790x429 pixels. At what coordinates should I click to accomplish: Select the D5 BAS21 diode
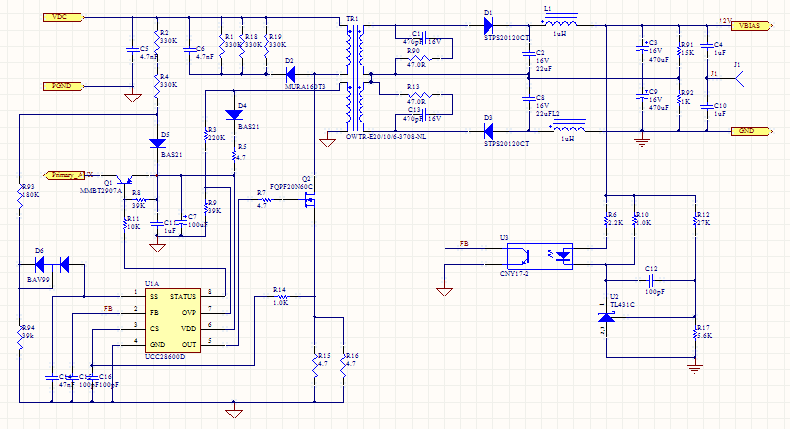pyautogui.click(x=157, y=144)
